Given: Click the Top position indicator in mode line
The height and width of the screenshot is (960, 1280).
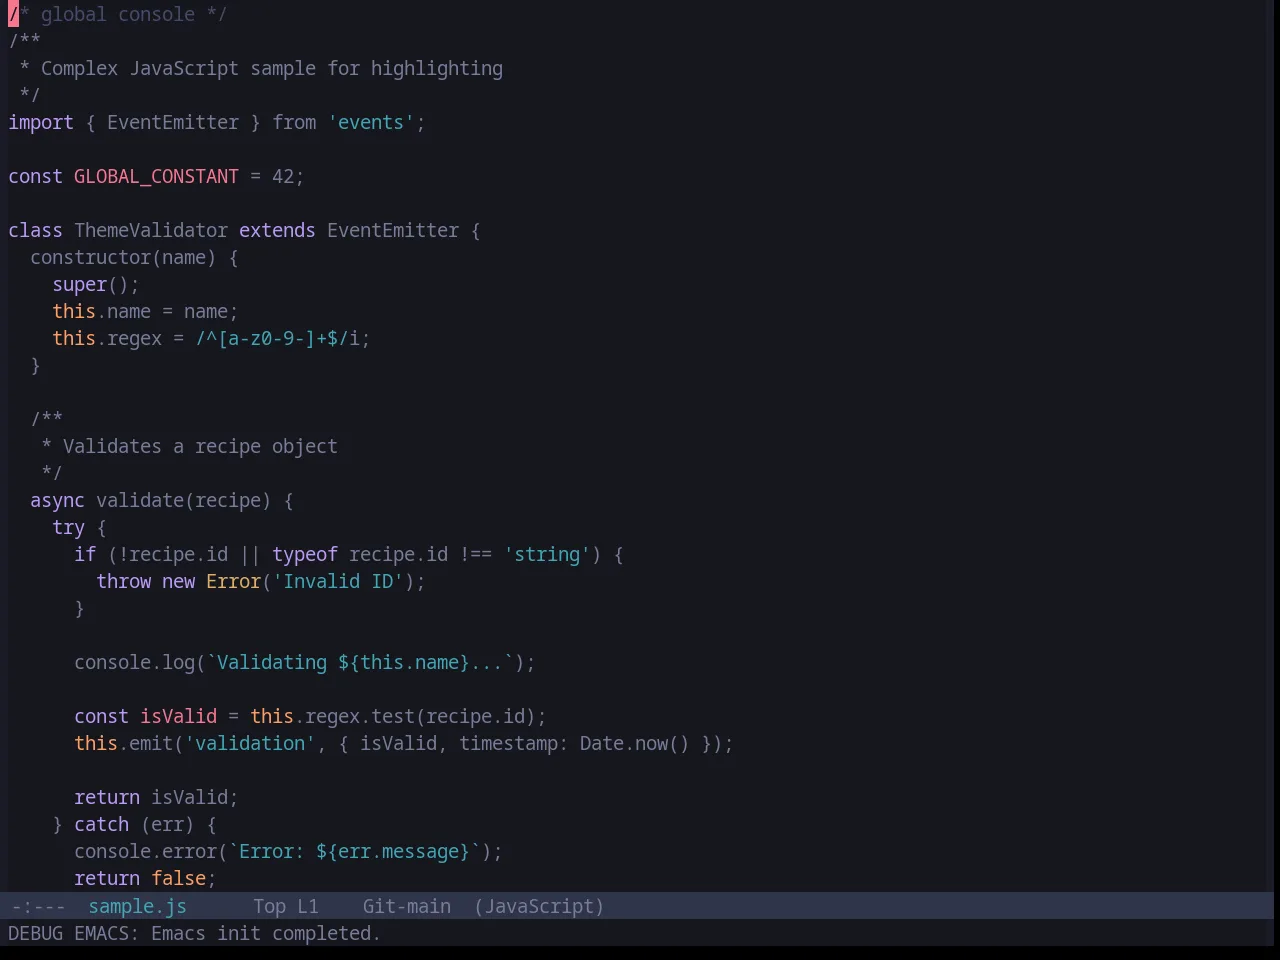Looking at the screenshot, I should coord(269,906).
